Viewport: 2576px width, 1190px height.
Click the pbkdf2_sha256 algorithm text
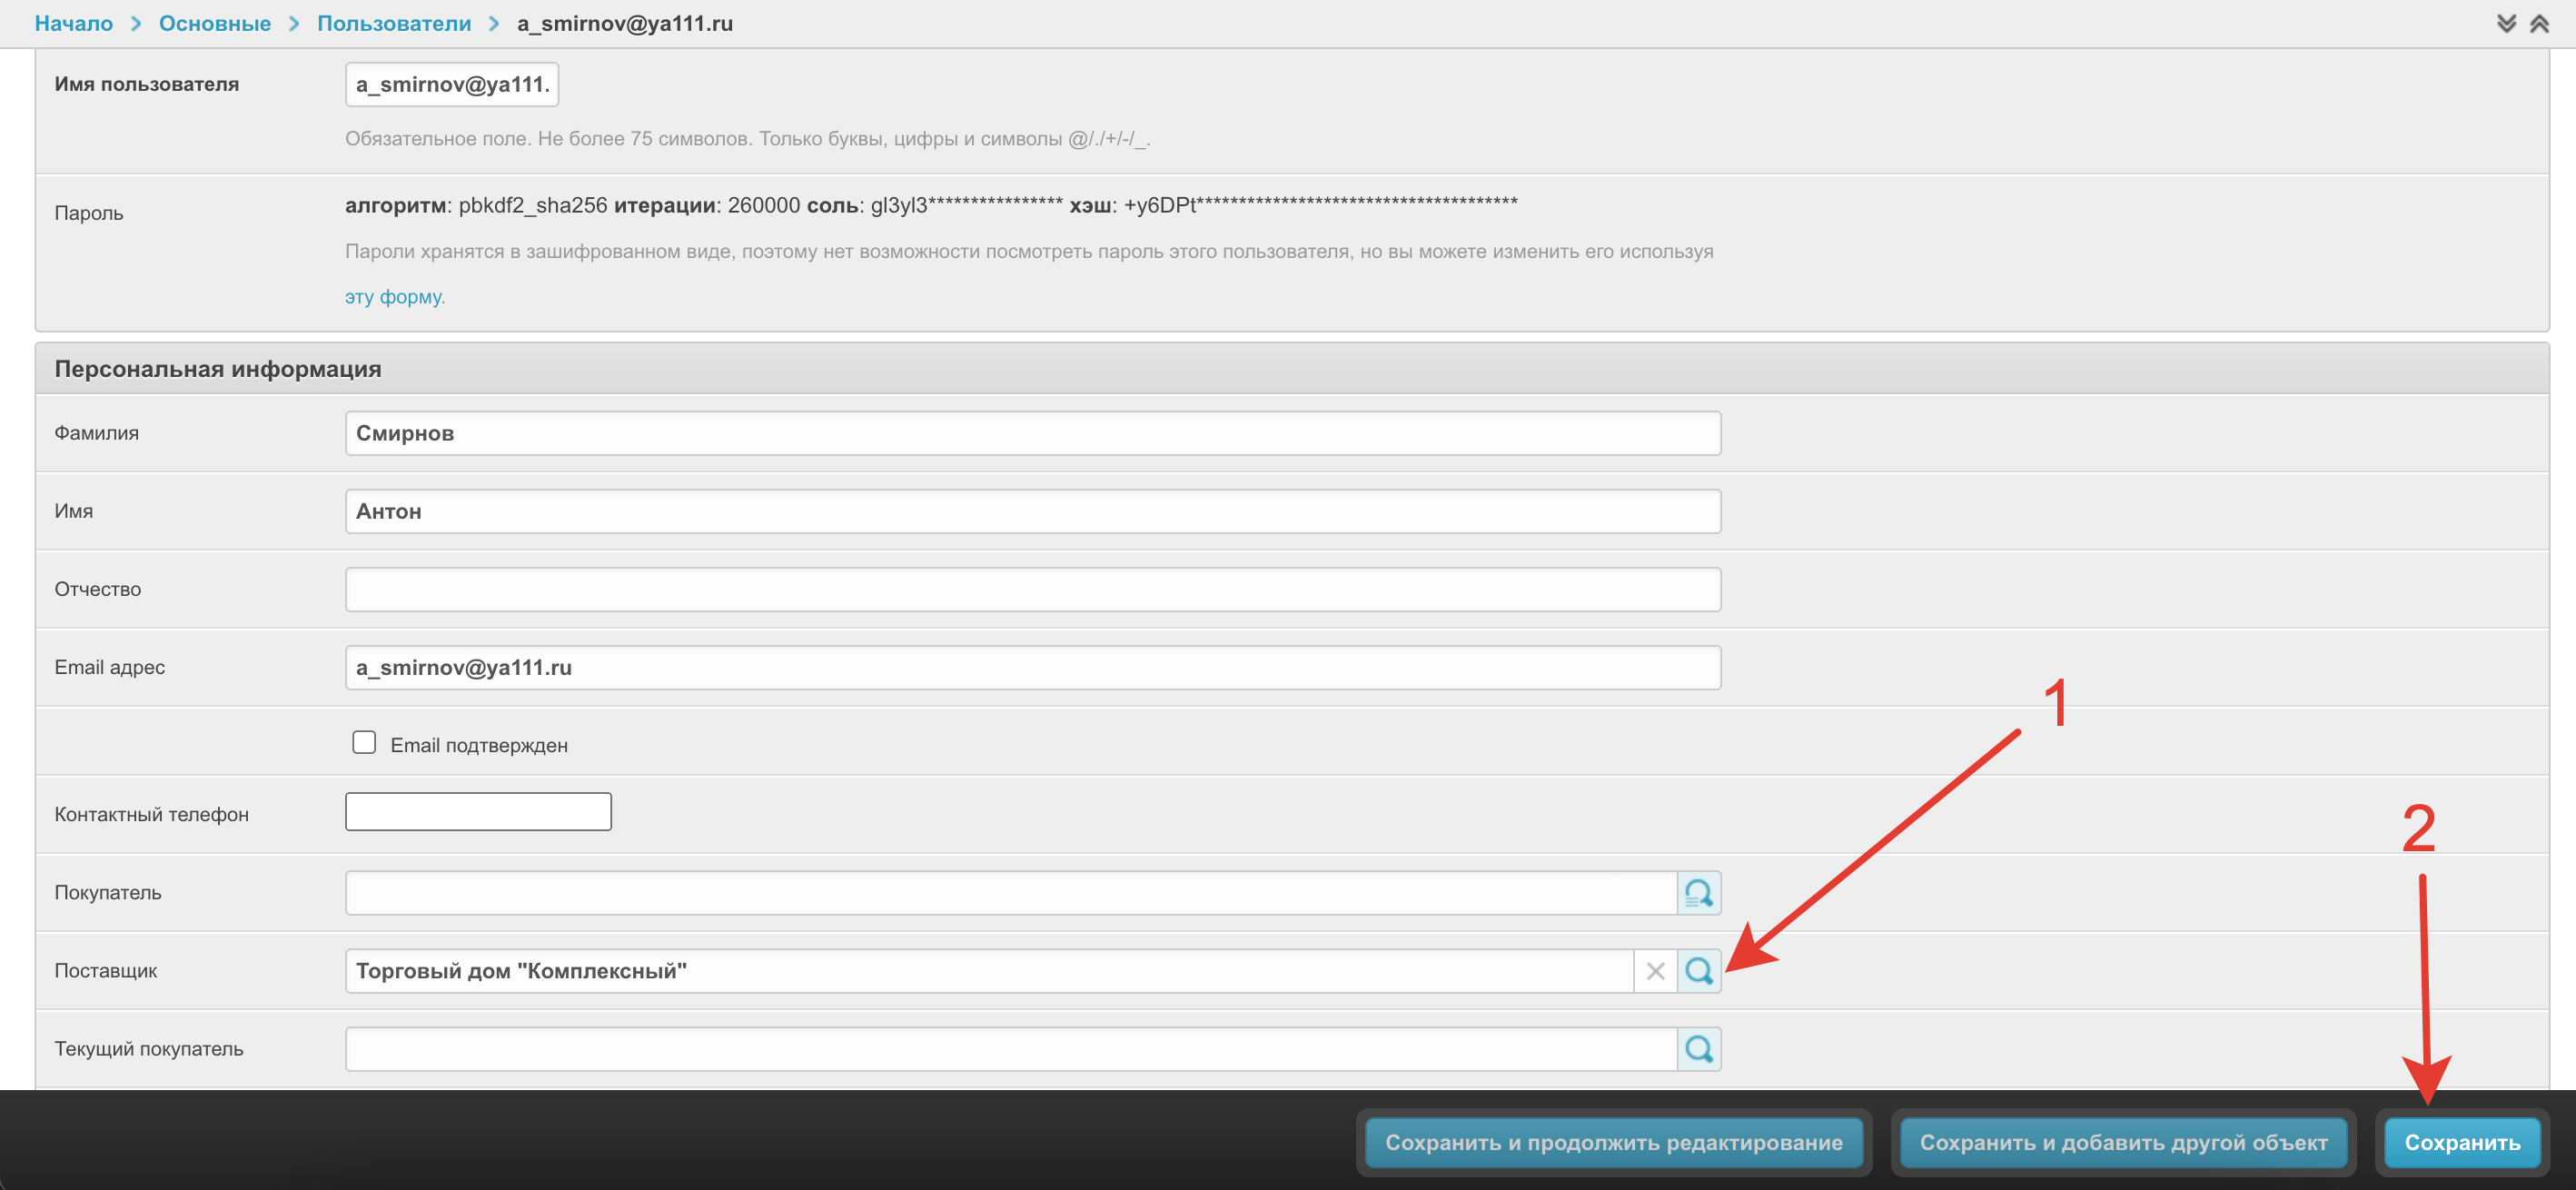(533, 205)
